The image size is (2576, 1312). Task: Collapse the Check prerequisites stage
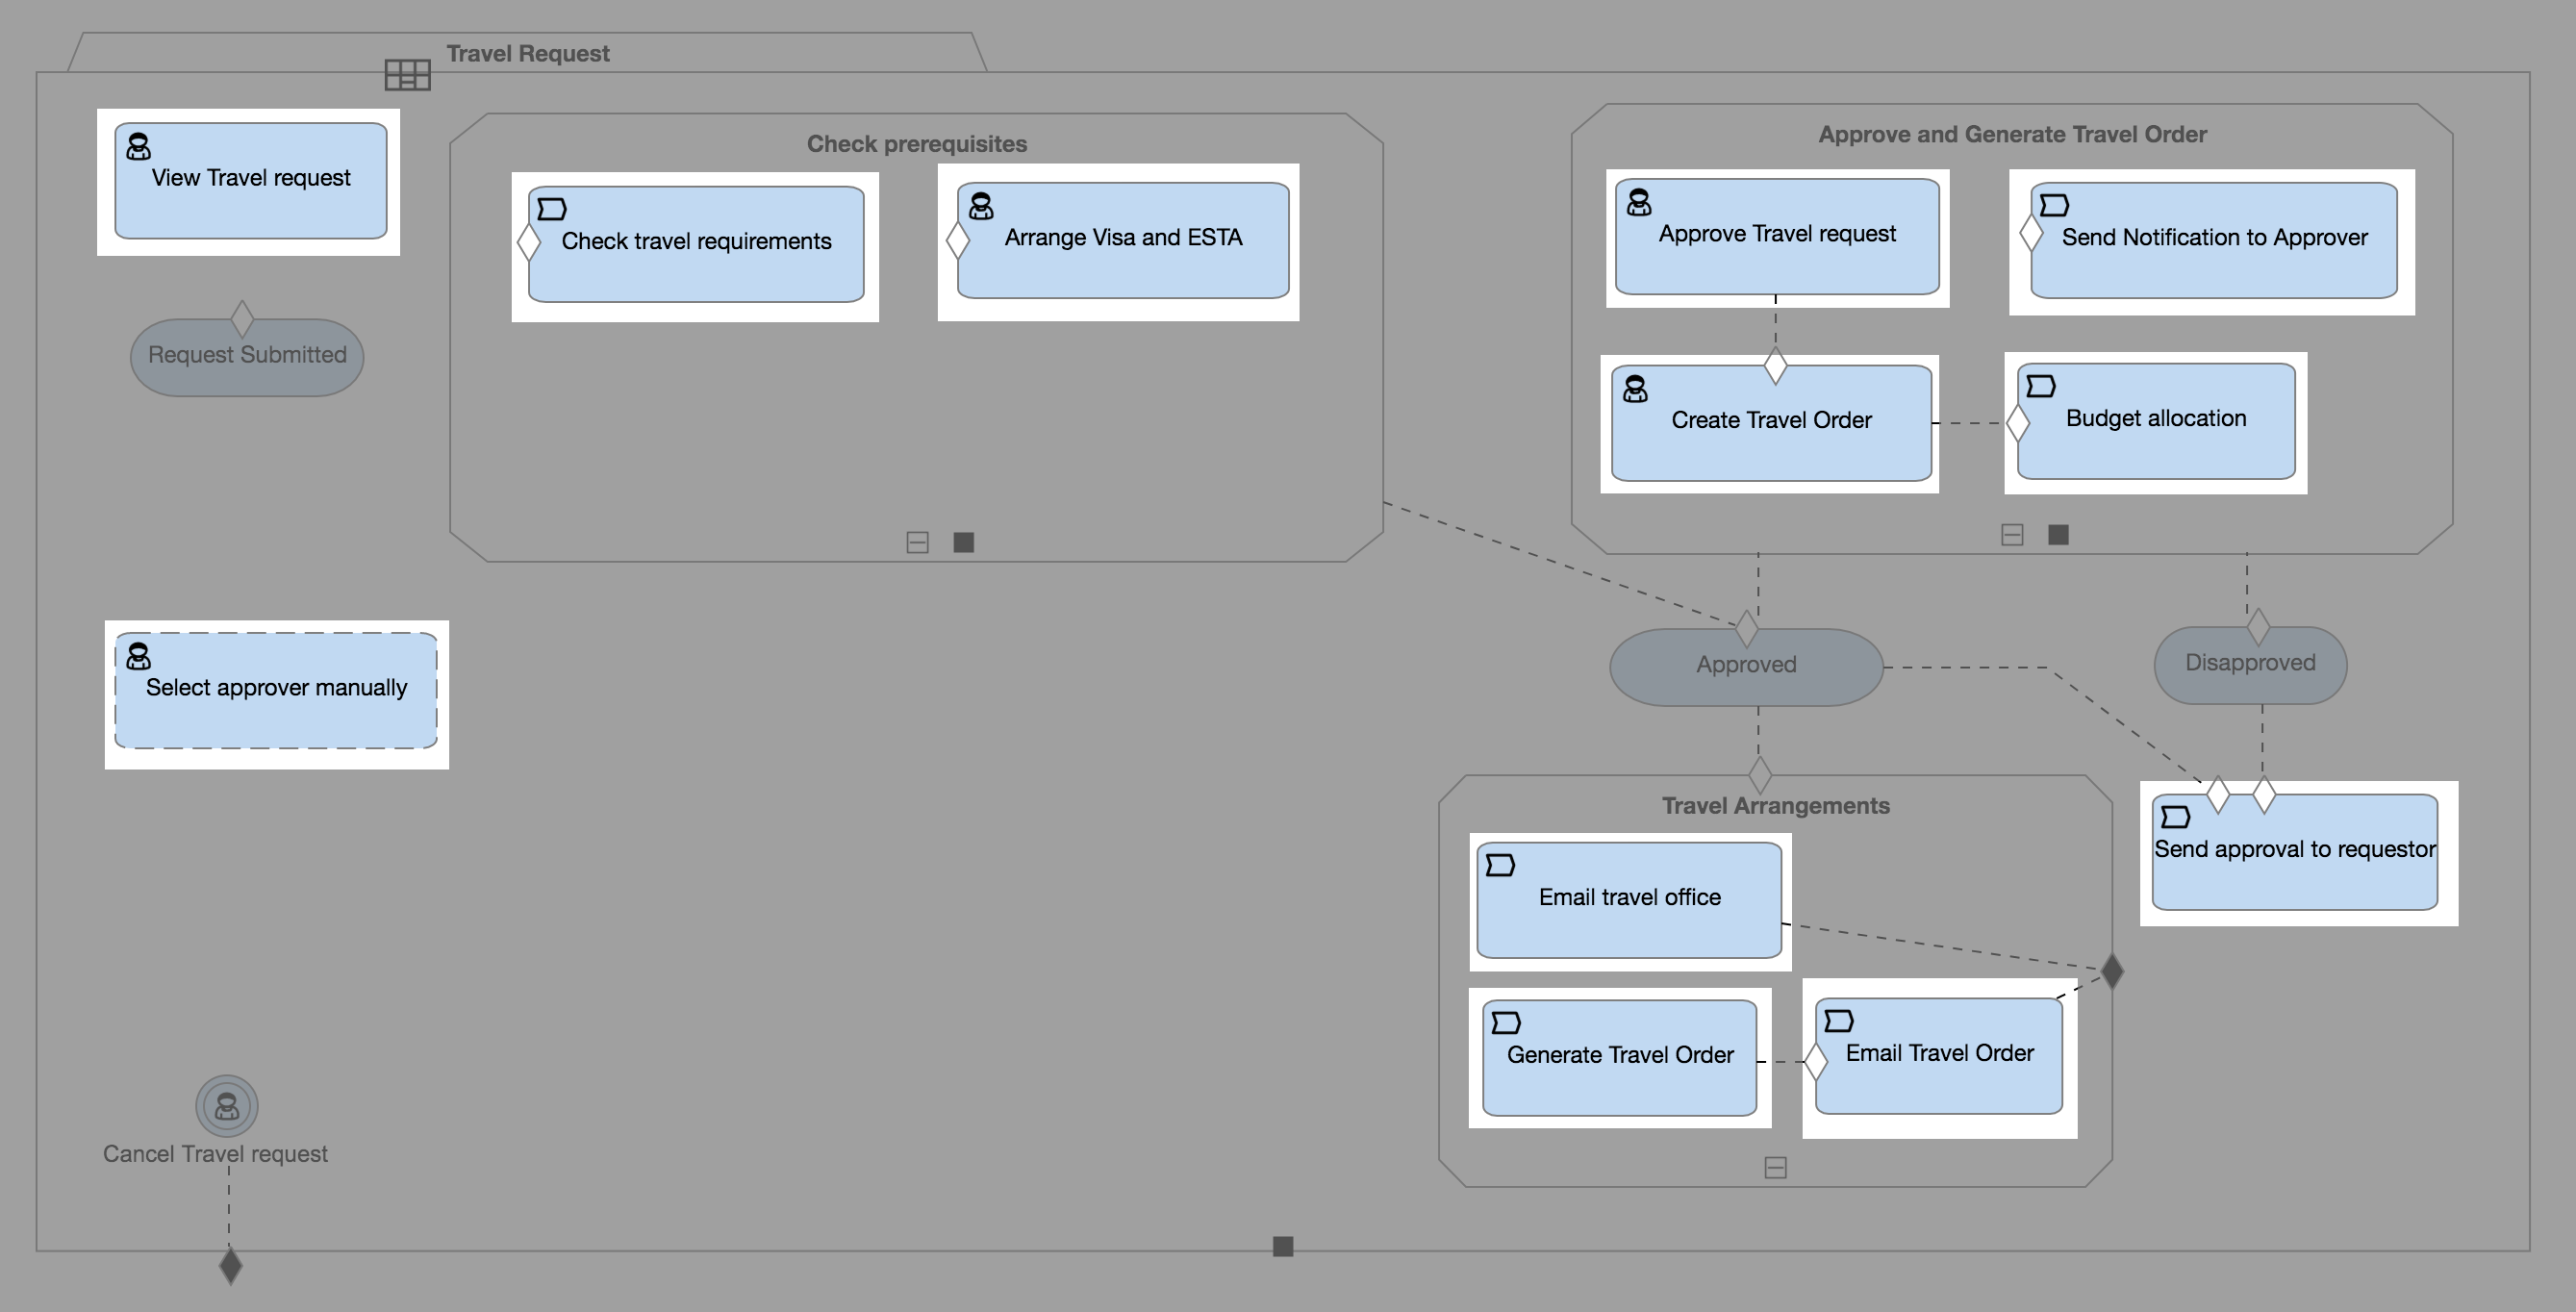[x=917, y=542]
